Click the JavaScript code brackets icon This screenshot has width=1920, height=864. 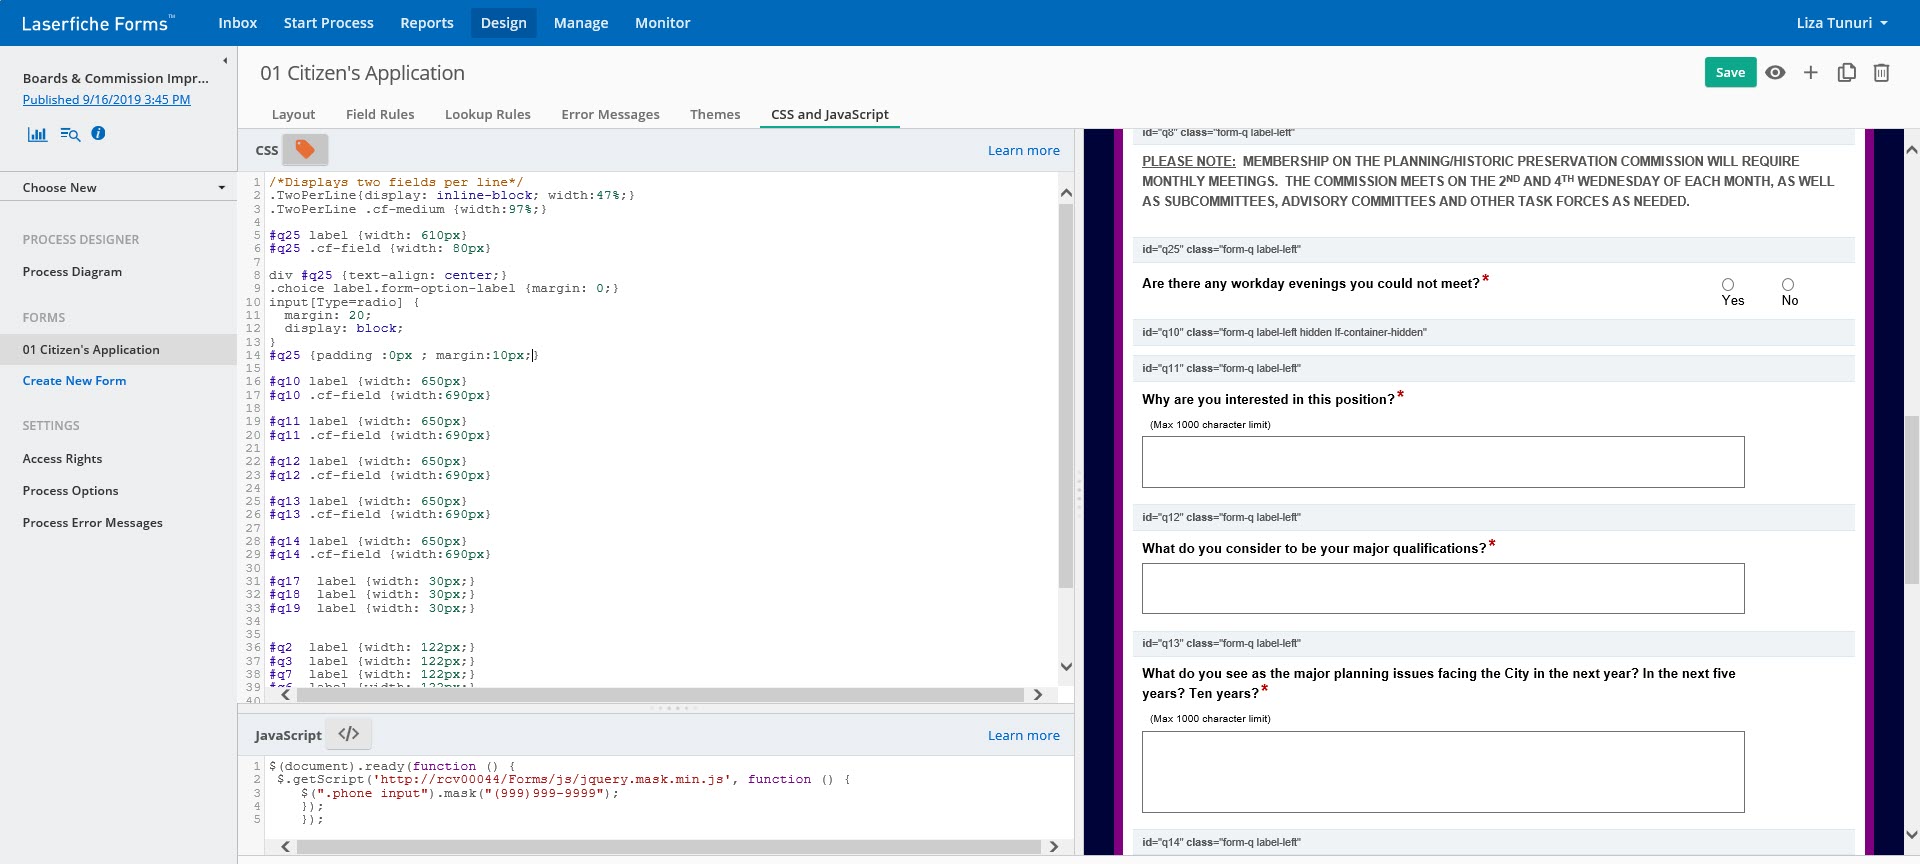[348, 734]
